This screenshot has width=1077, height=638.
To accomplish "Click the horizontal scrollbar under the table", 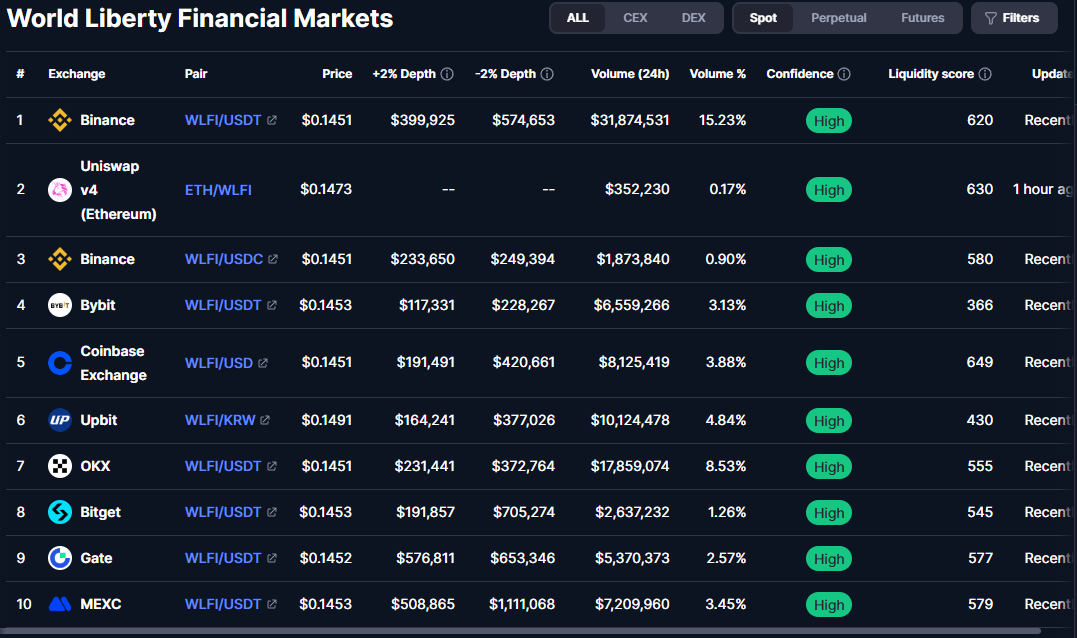I will [522, 630].
